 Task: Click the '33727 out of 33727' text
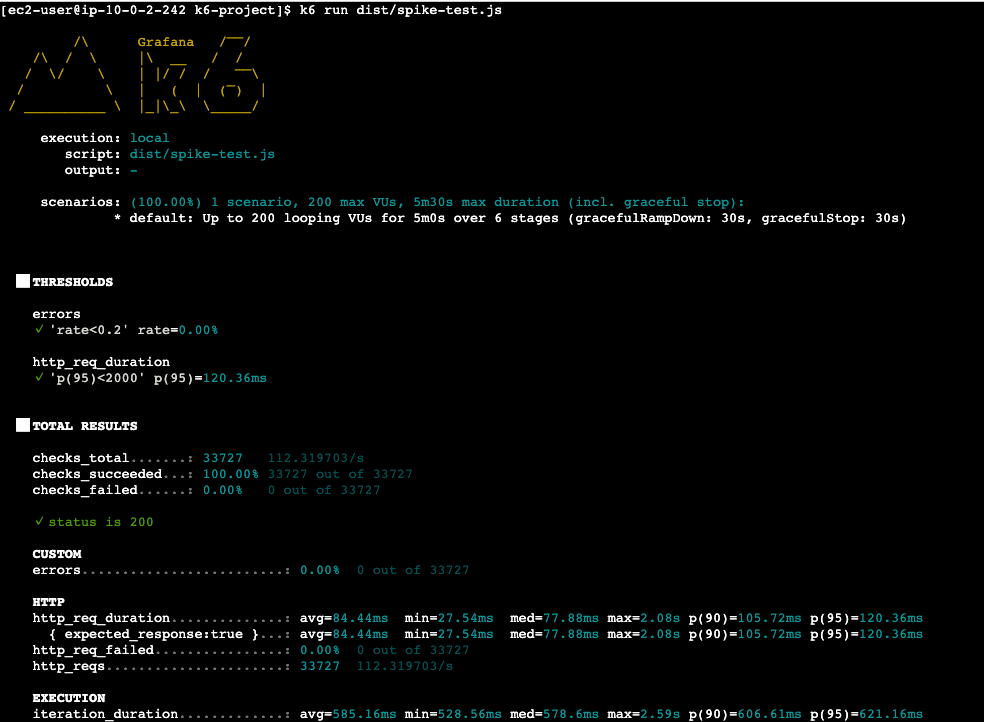(340, 474)
